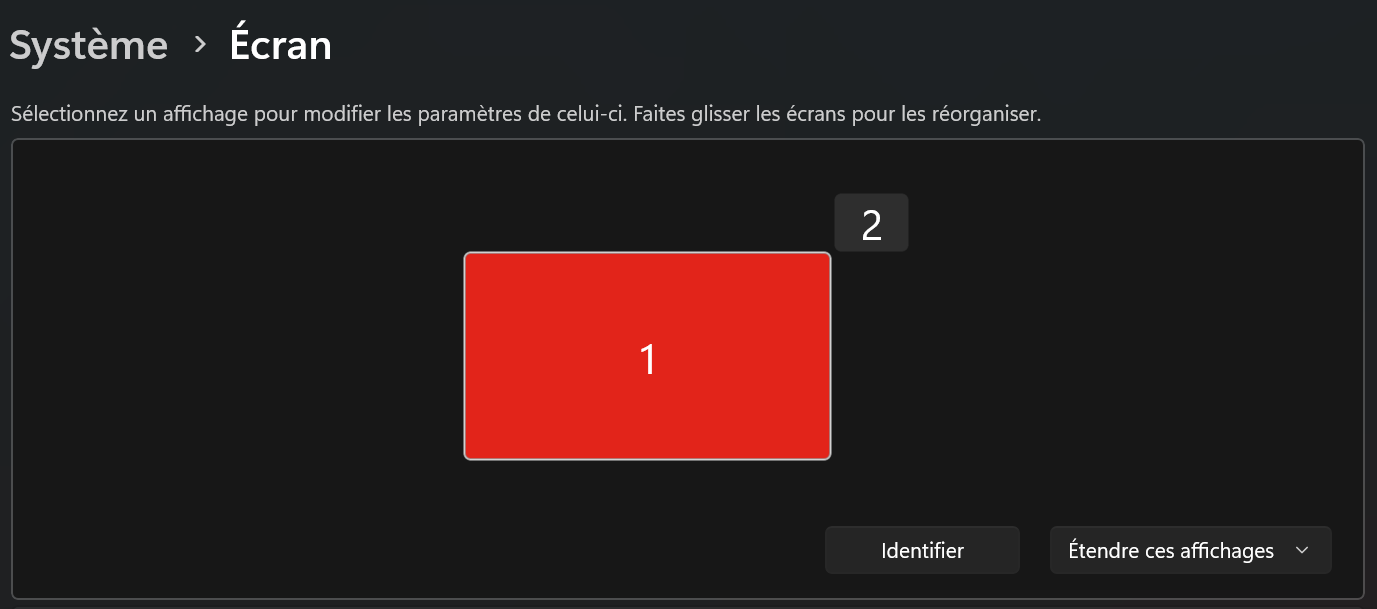Choose the small gray secondary monitor tile

tap(871, 223)
